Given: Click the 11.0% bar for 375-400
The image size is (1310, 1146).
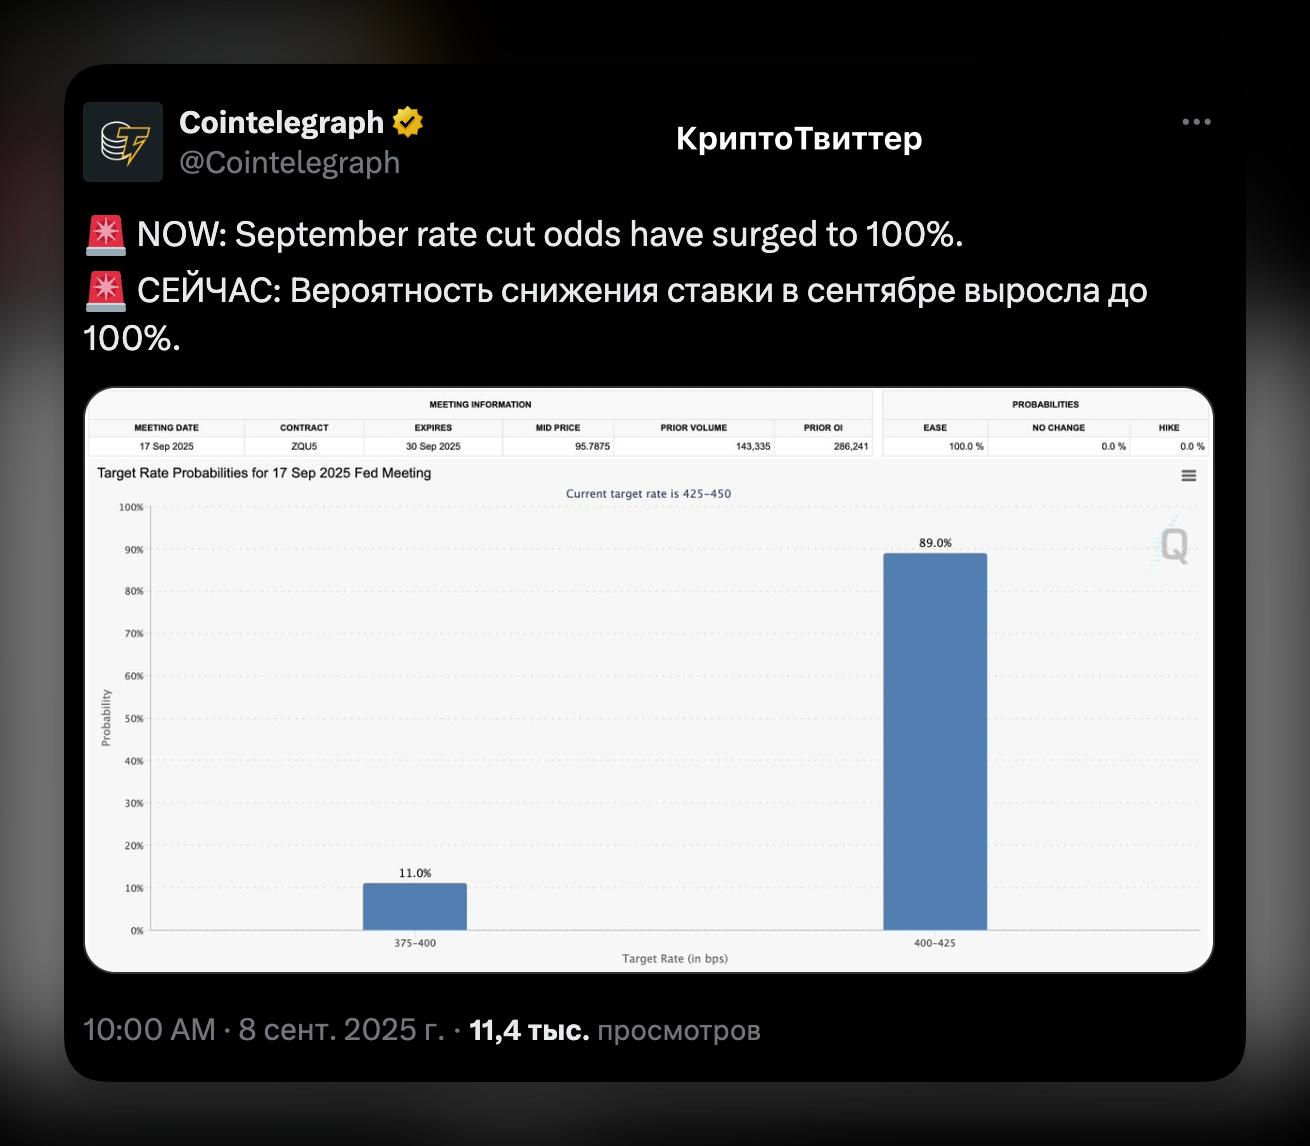Looking at the screenshot, I should [415, 906].
